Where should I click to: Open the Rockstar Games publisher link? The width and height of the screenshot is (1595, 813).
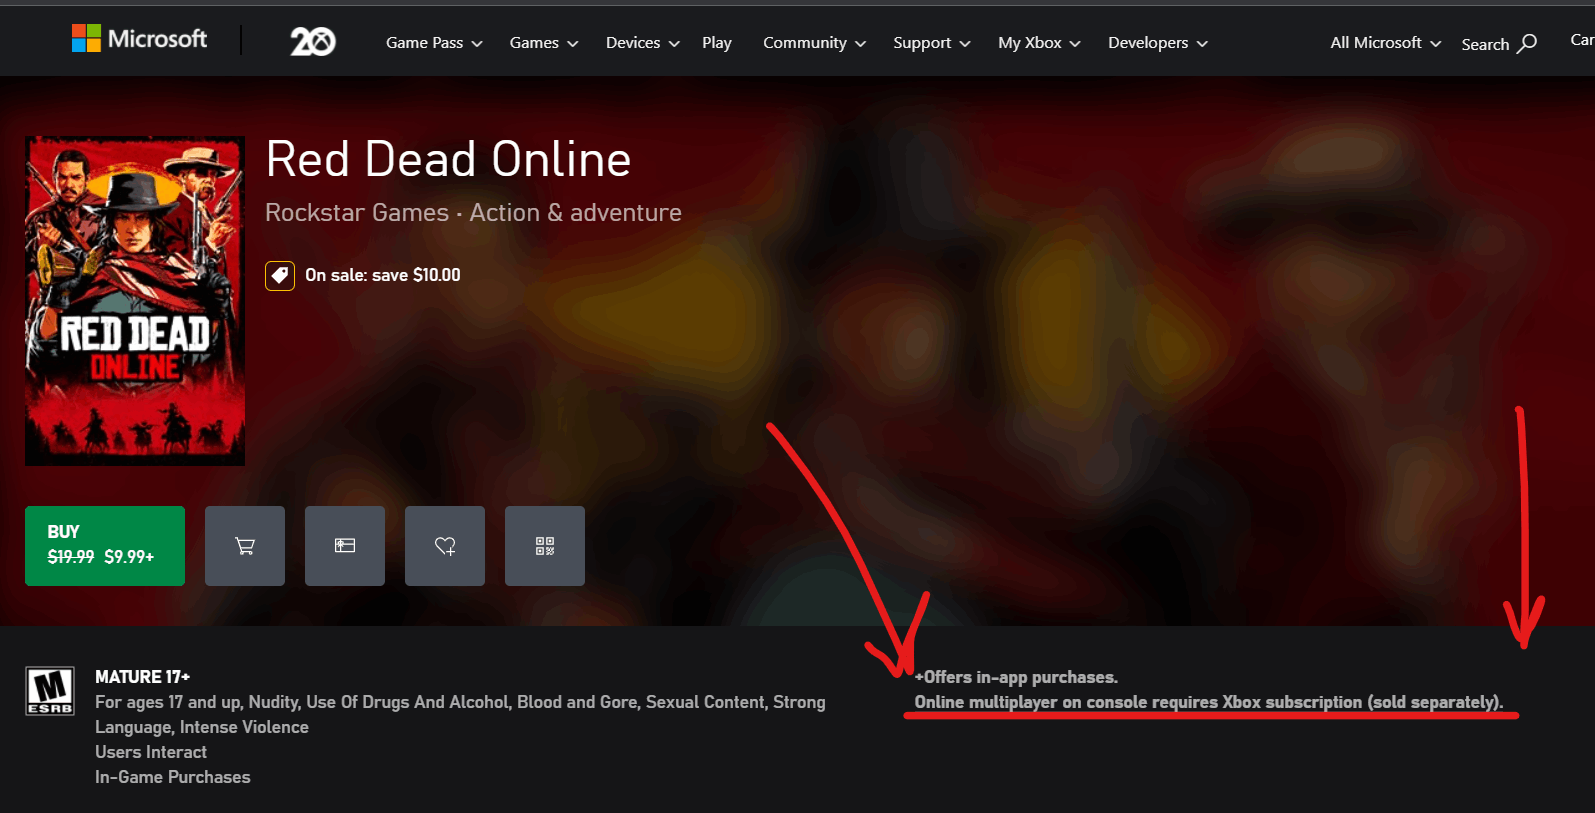click(x=357, y=213)
